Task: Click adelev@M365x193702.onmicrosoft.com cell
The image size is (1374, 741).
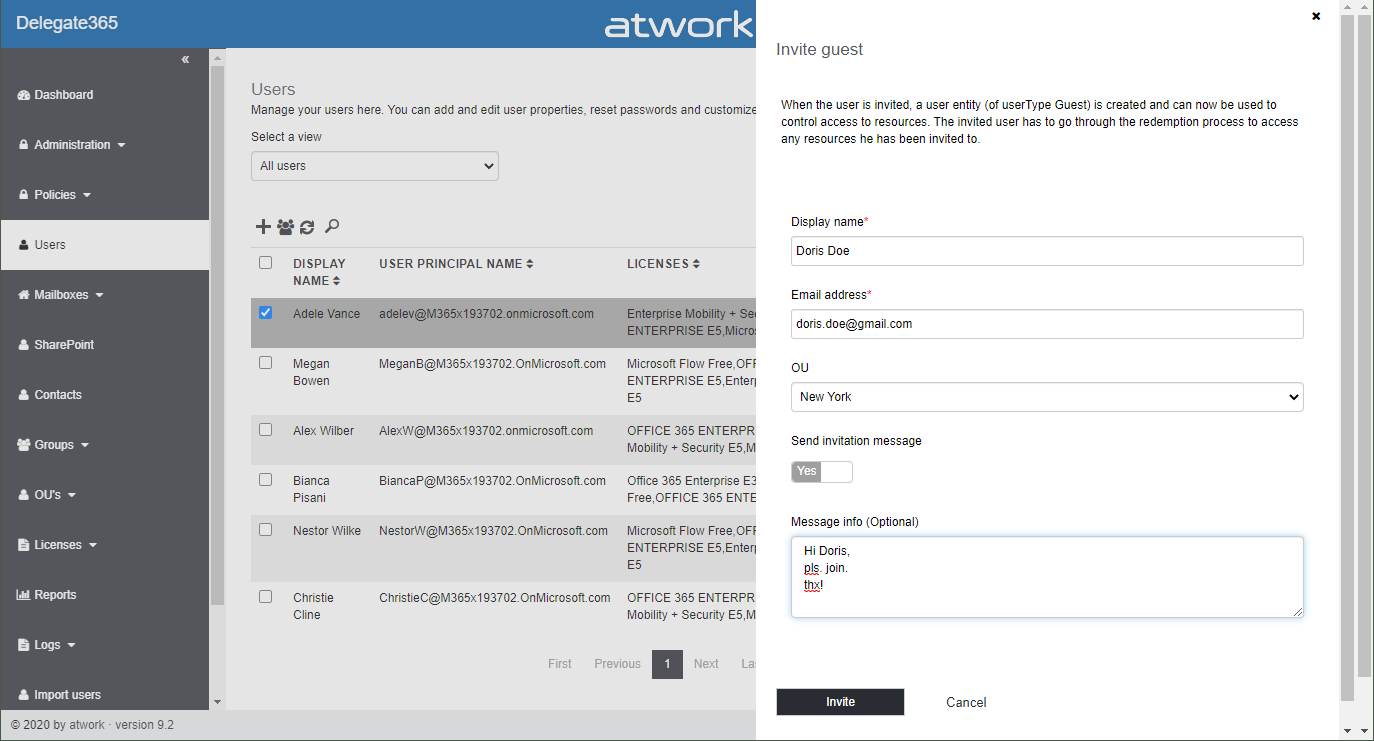Action: [x=486, y=314]
